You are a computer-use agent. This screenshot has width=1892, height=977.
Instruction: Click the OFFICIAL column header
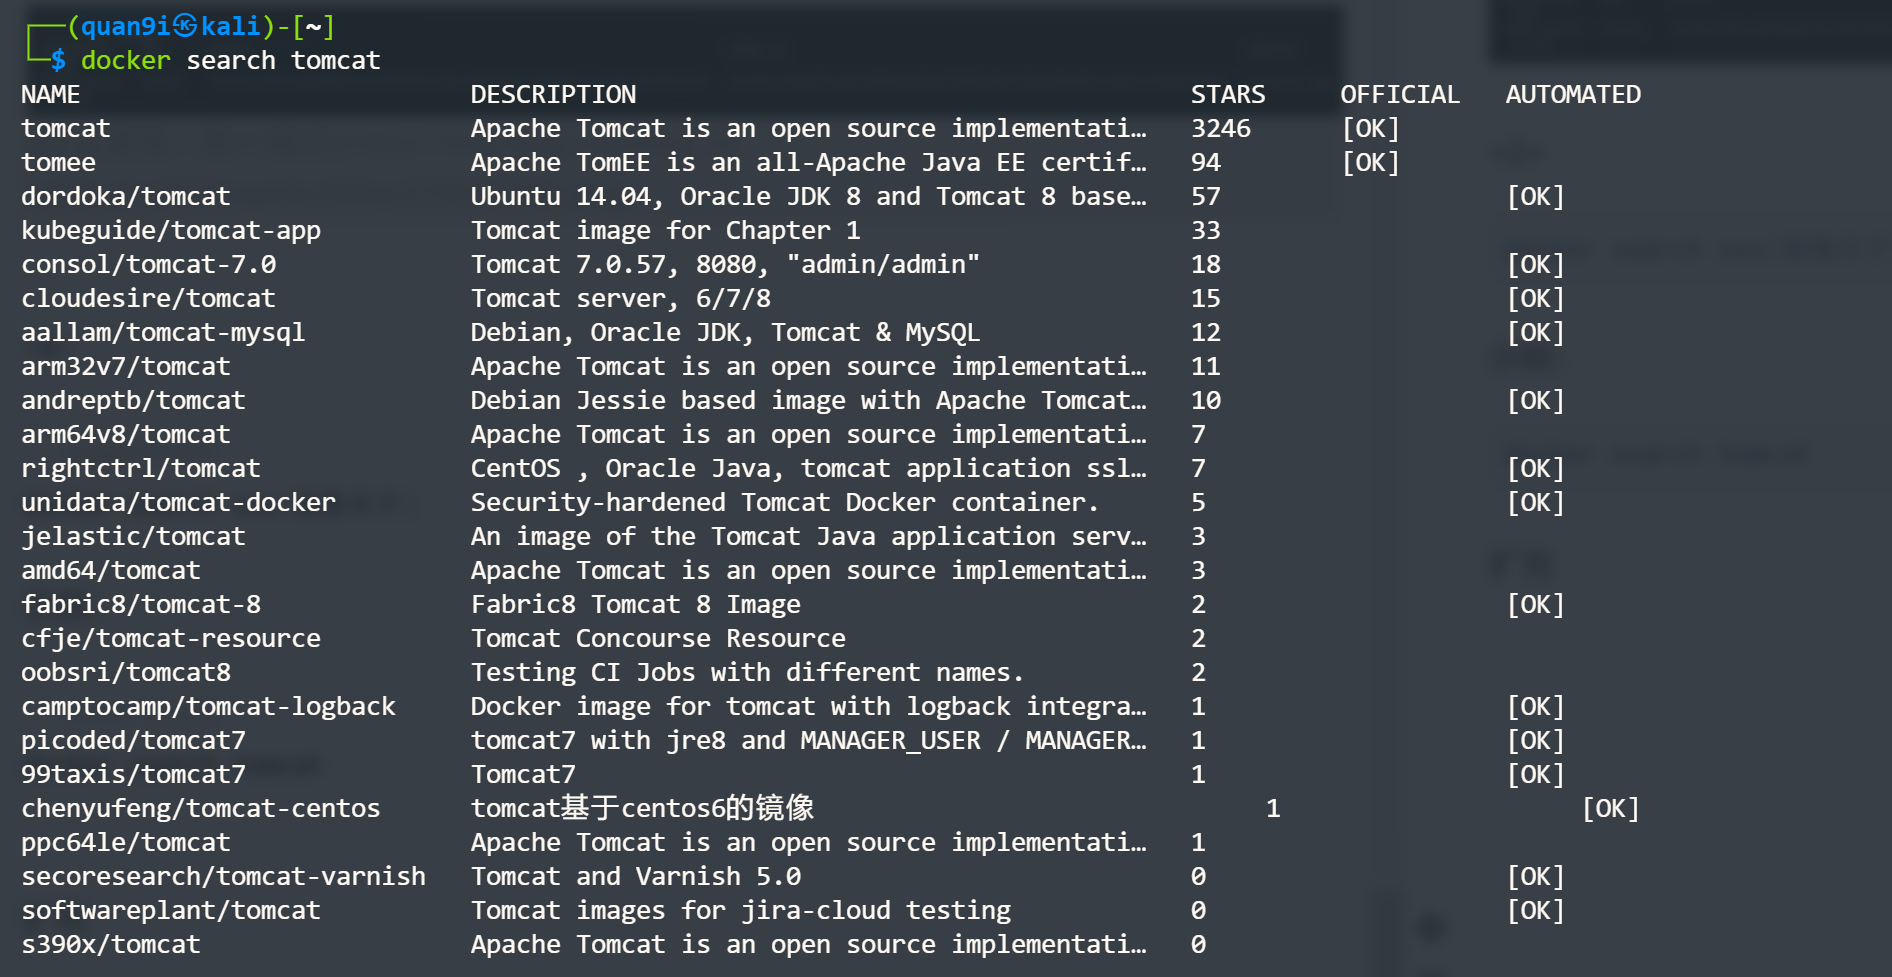pyautogui.click(x=1399, y=95)
